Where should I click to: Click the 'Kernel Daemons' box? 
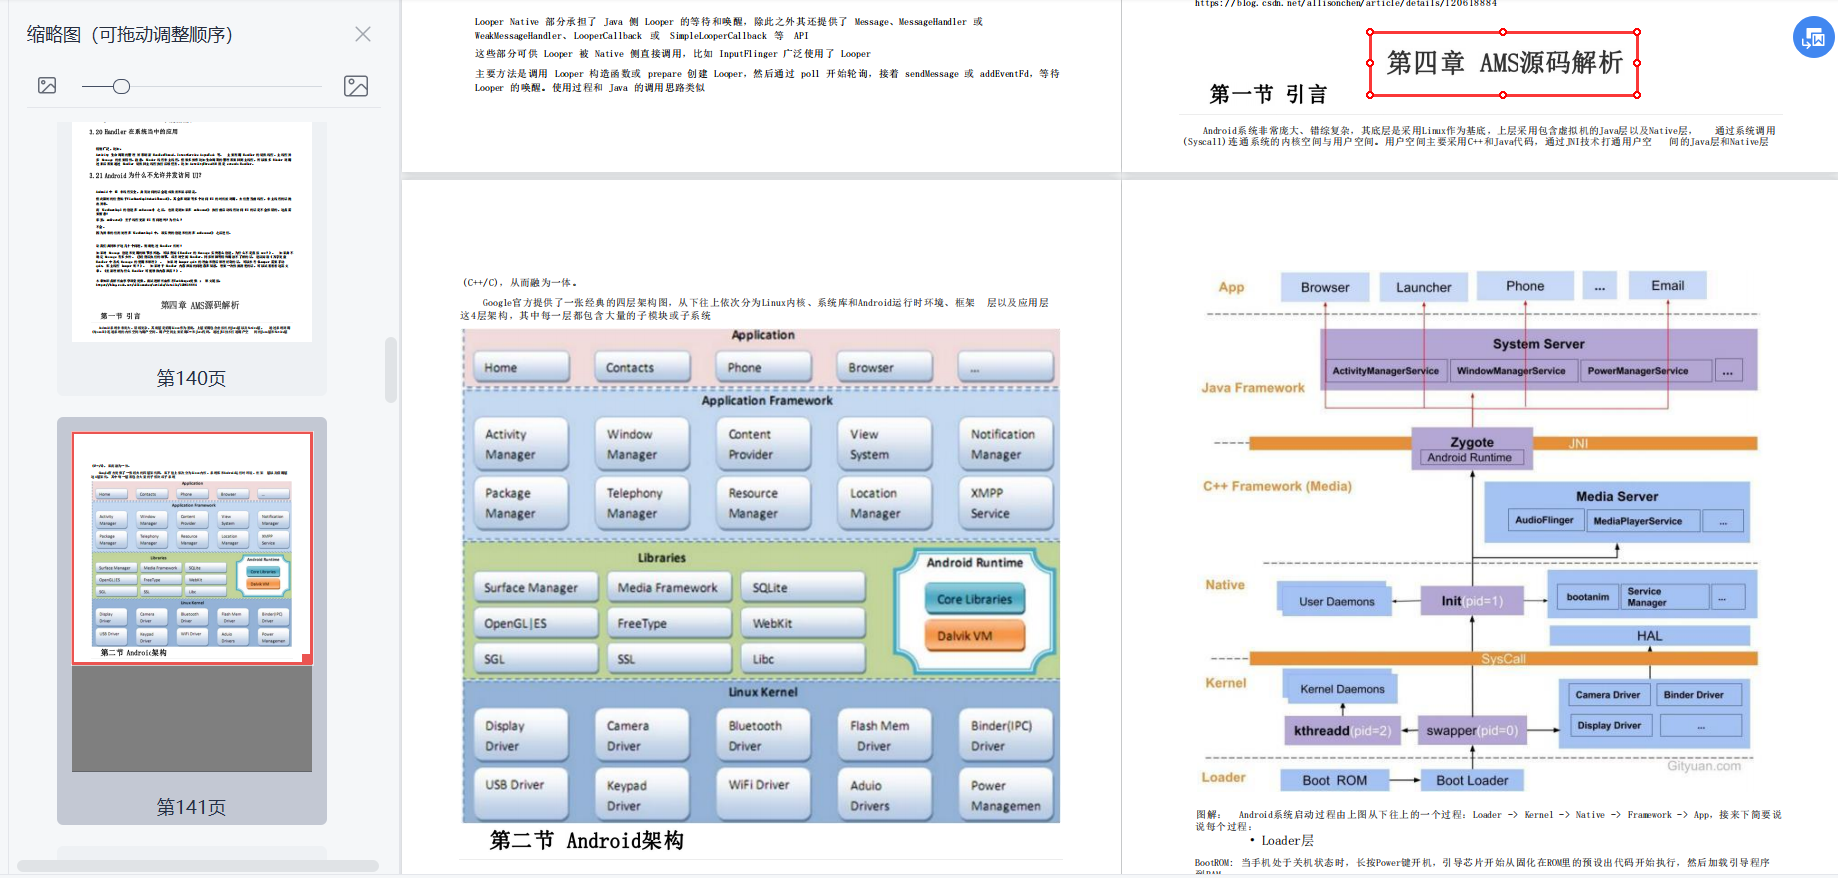point(1342,689)
